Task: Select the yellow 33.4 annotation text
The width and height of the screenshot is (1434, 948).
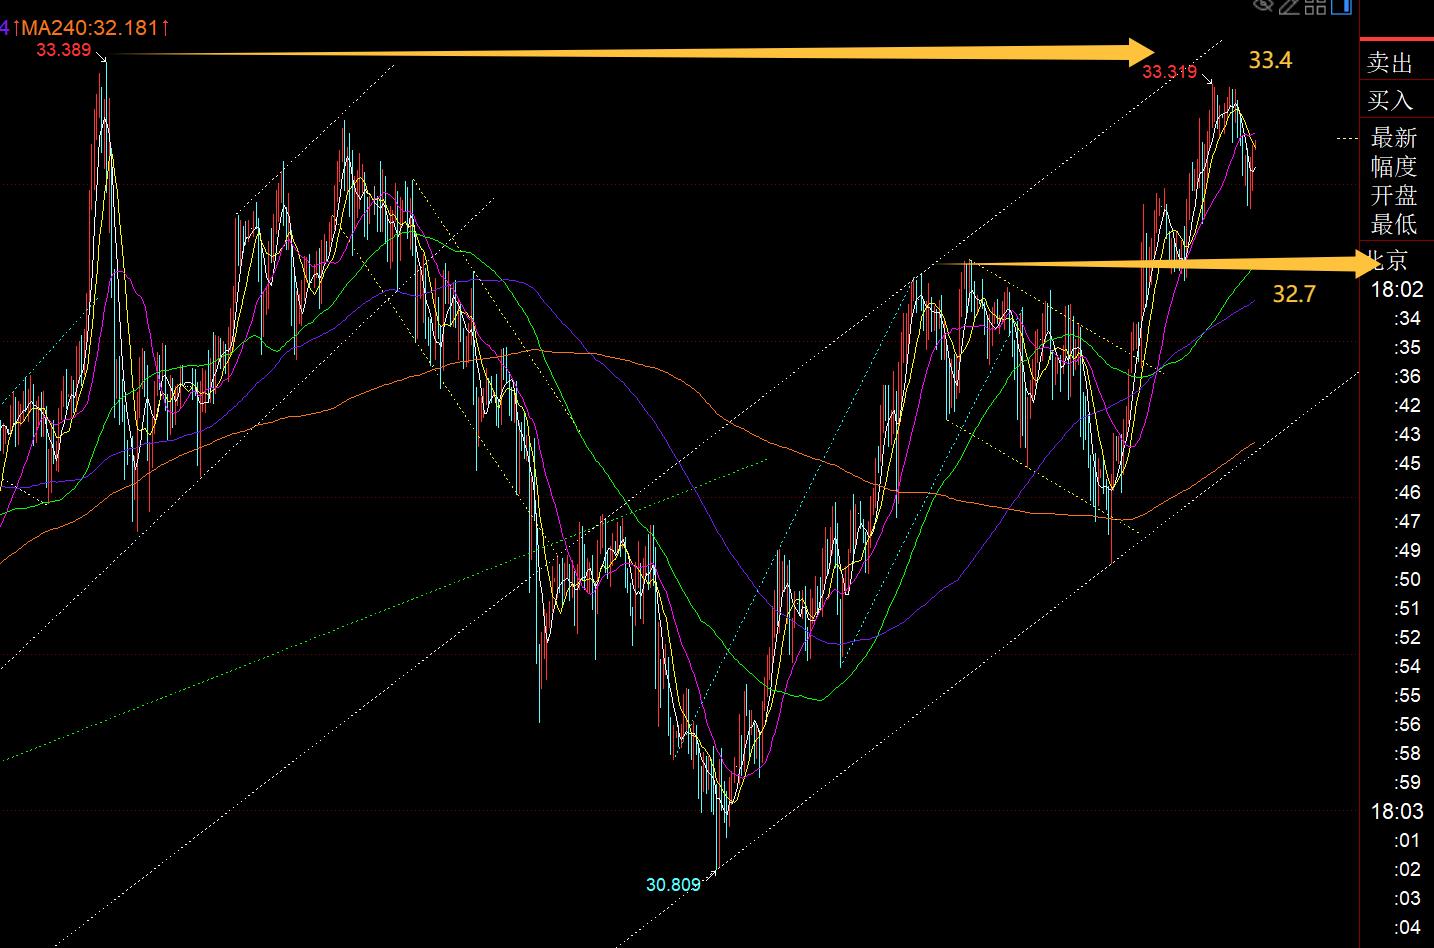Action: pyautogui.click(x=1270, y=61)
